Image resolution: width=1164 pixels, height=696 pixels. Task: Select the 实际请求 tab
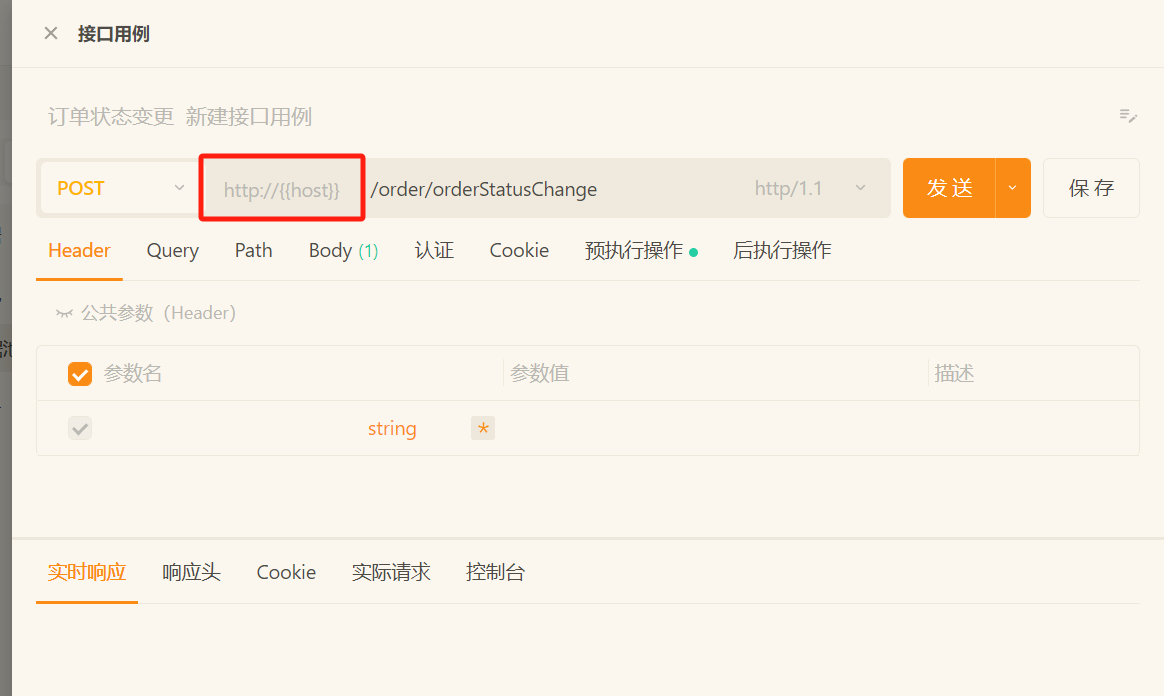tap(391, 572)
